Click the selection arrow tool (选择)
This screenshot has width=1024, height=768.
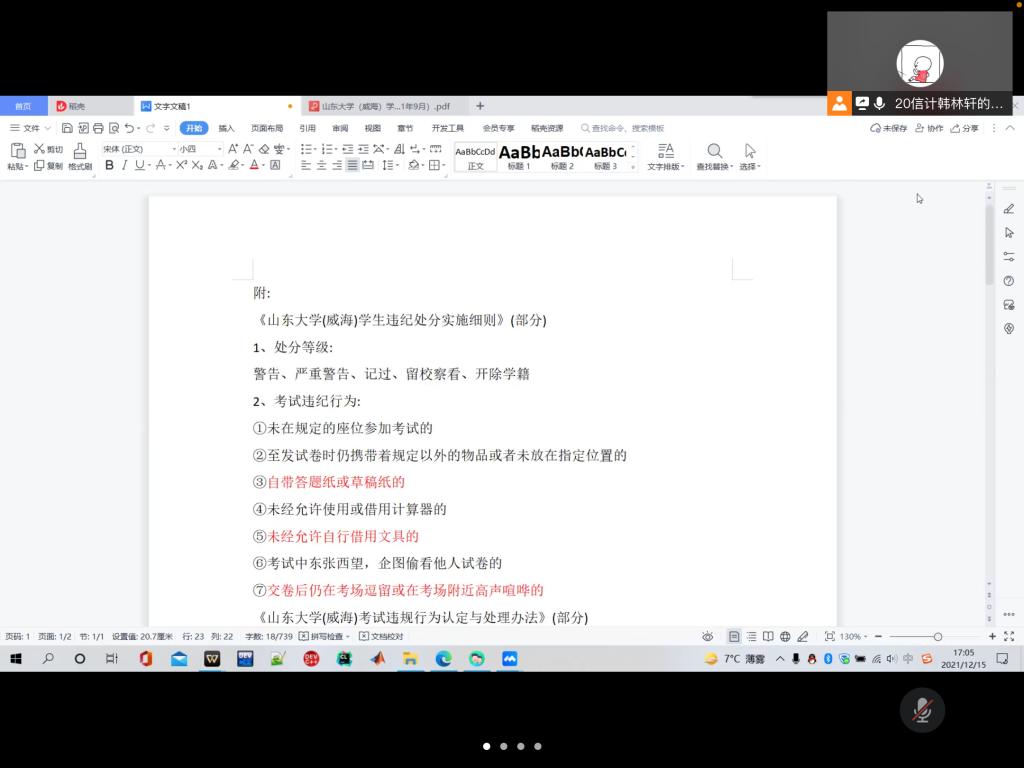tap(750, 155)
